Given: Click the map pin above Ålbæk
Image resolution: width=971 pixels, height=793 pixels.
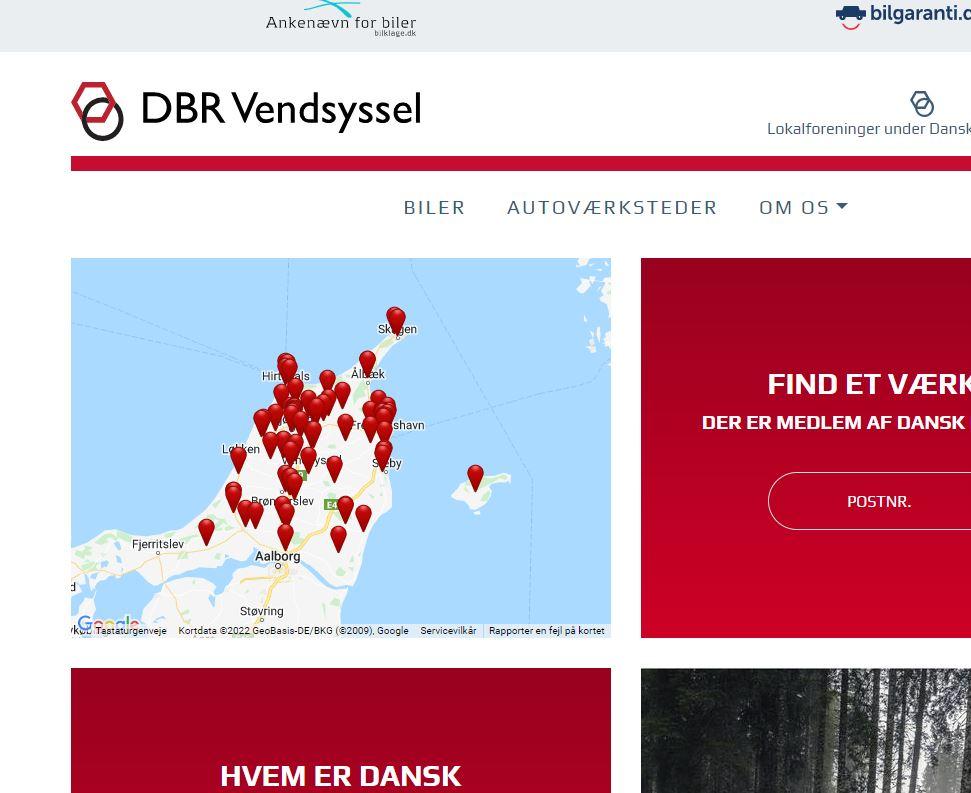Looking at the screenshot, I should tap(367, 362).
